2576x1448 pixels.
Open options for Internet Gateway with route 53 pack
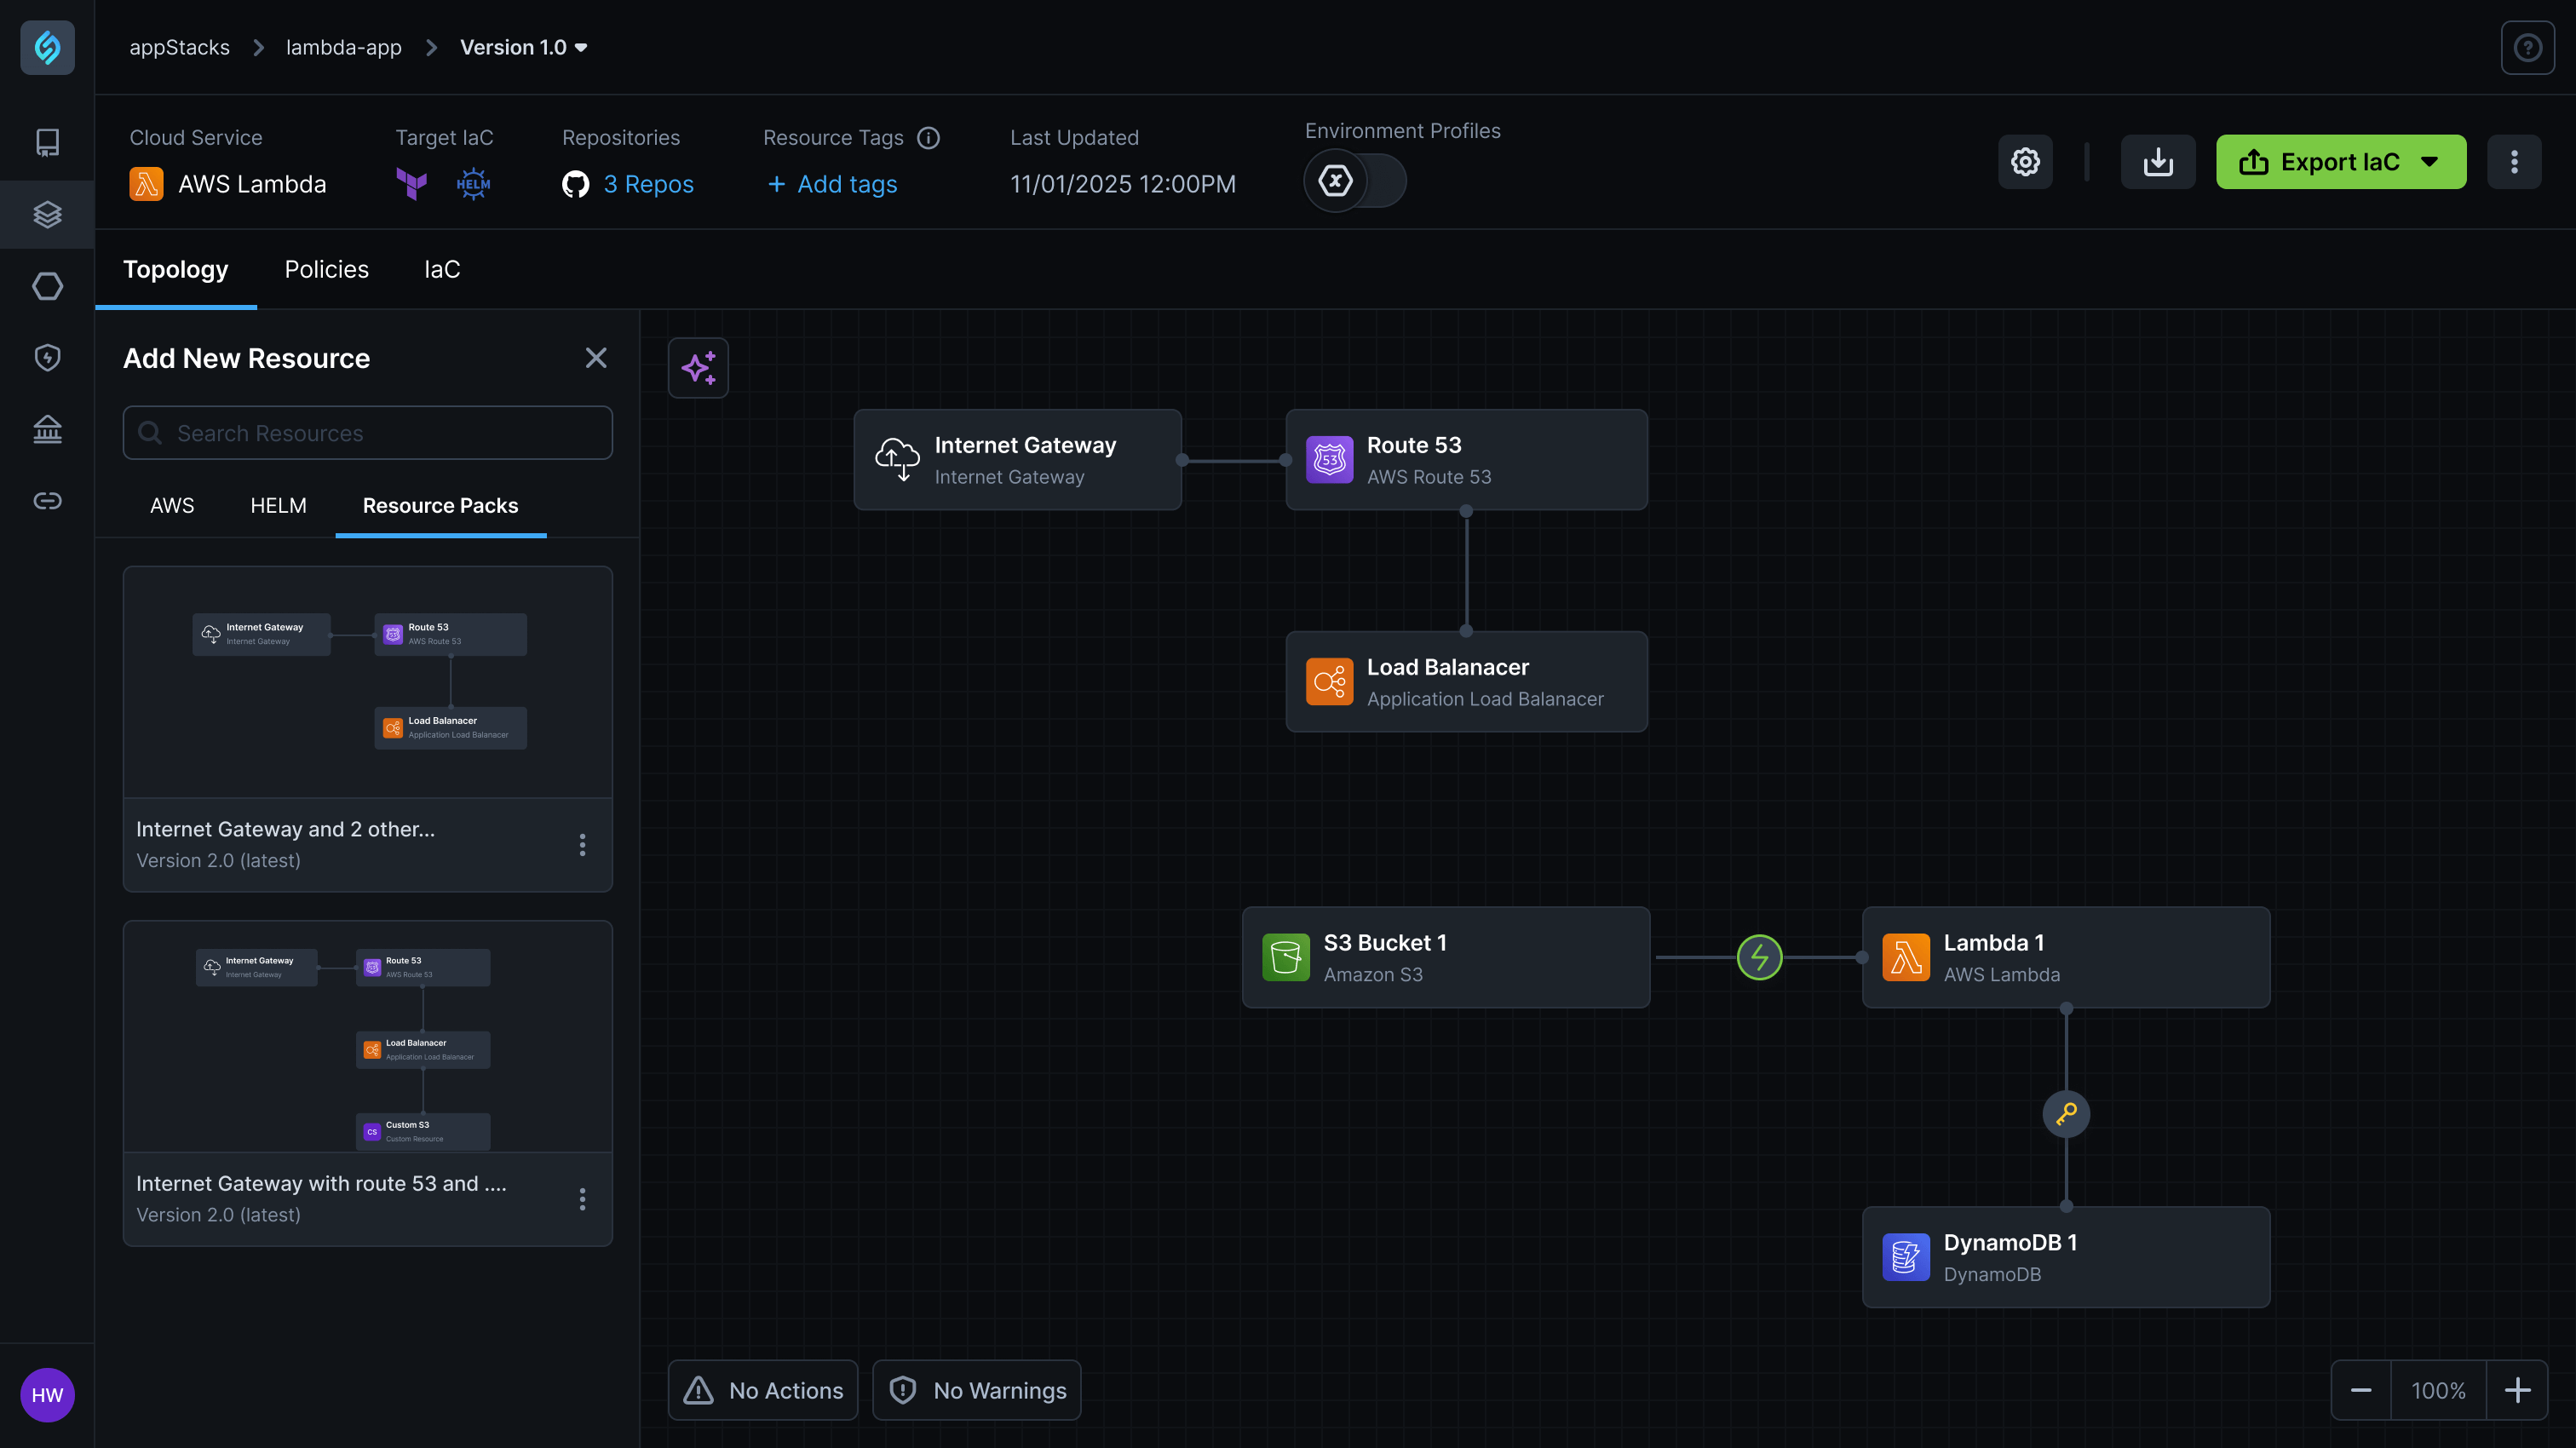point(582,1199)
